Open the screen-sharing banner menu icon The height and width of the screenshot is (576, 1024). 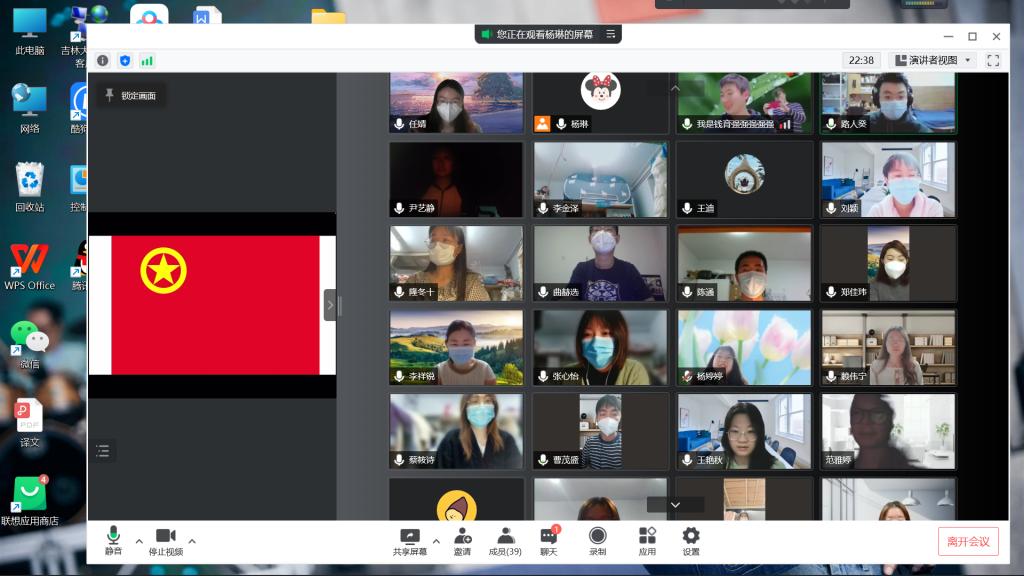(610, 35)
